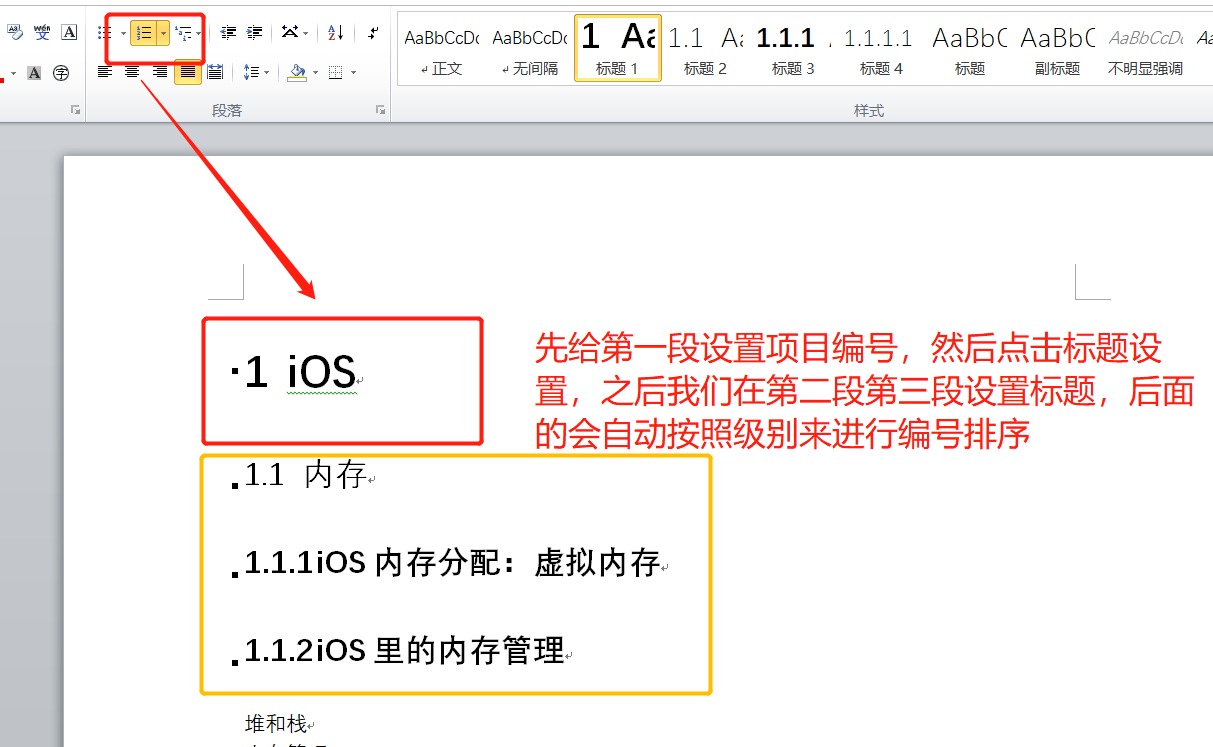Decrease the paragraph indent
This screenshot has width=1213, height=747.
pyautogui.click(x=228, y=33)
